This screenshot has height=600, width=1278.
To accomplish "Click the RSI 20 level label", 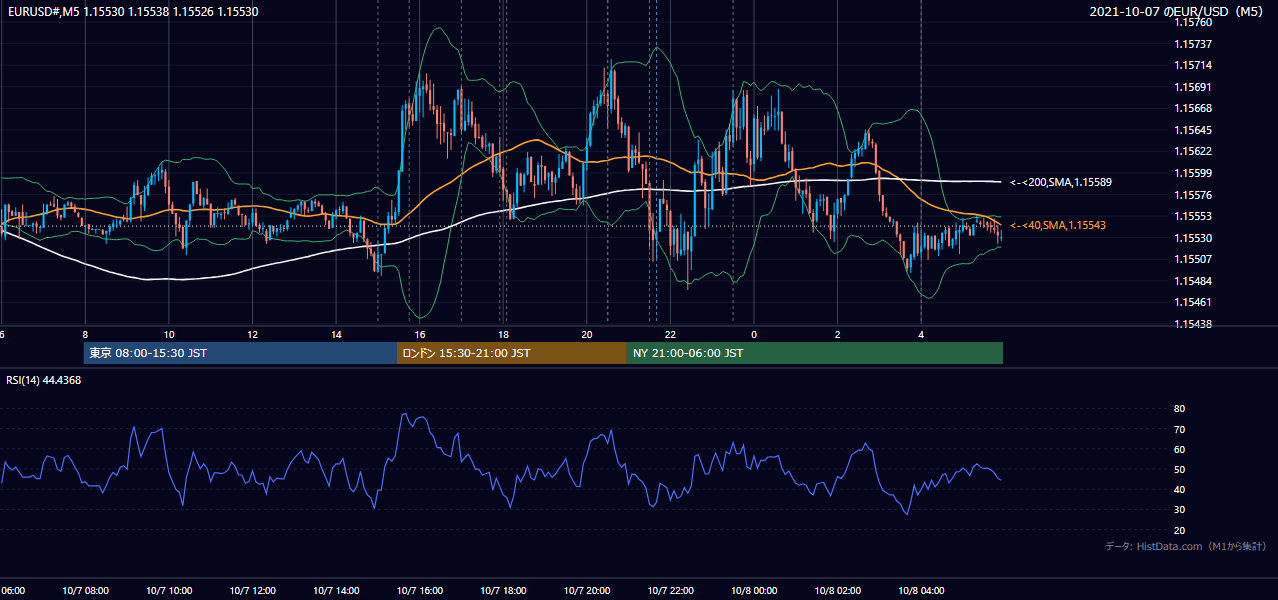I will (1179, 531).
